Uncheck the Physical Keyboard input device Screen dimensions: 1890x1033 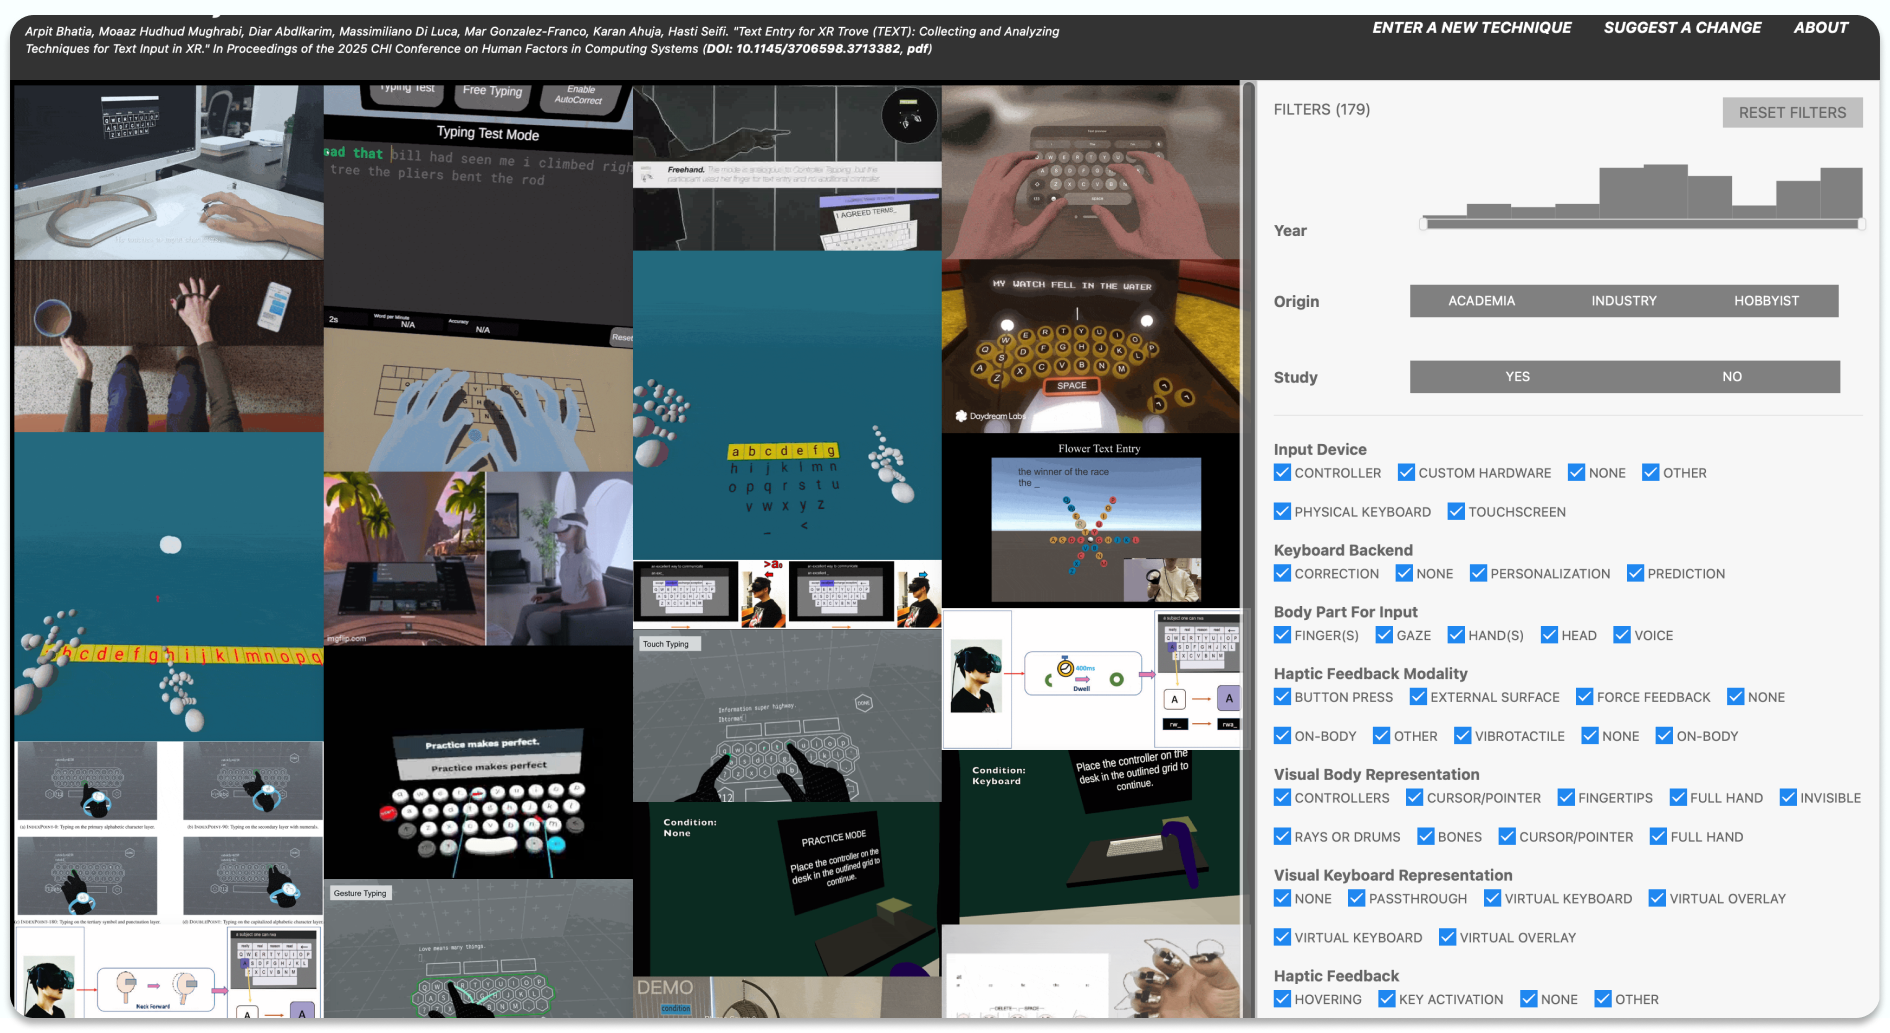(1282, 512)
